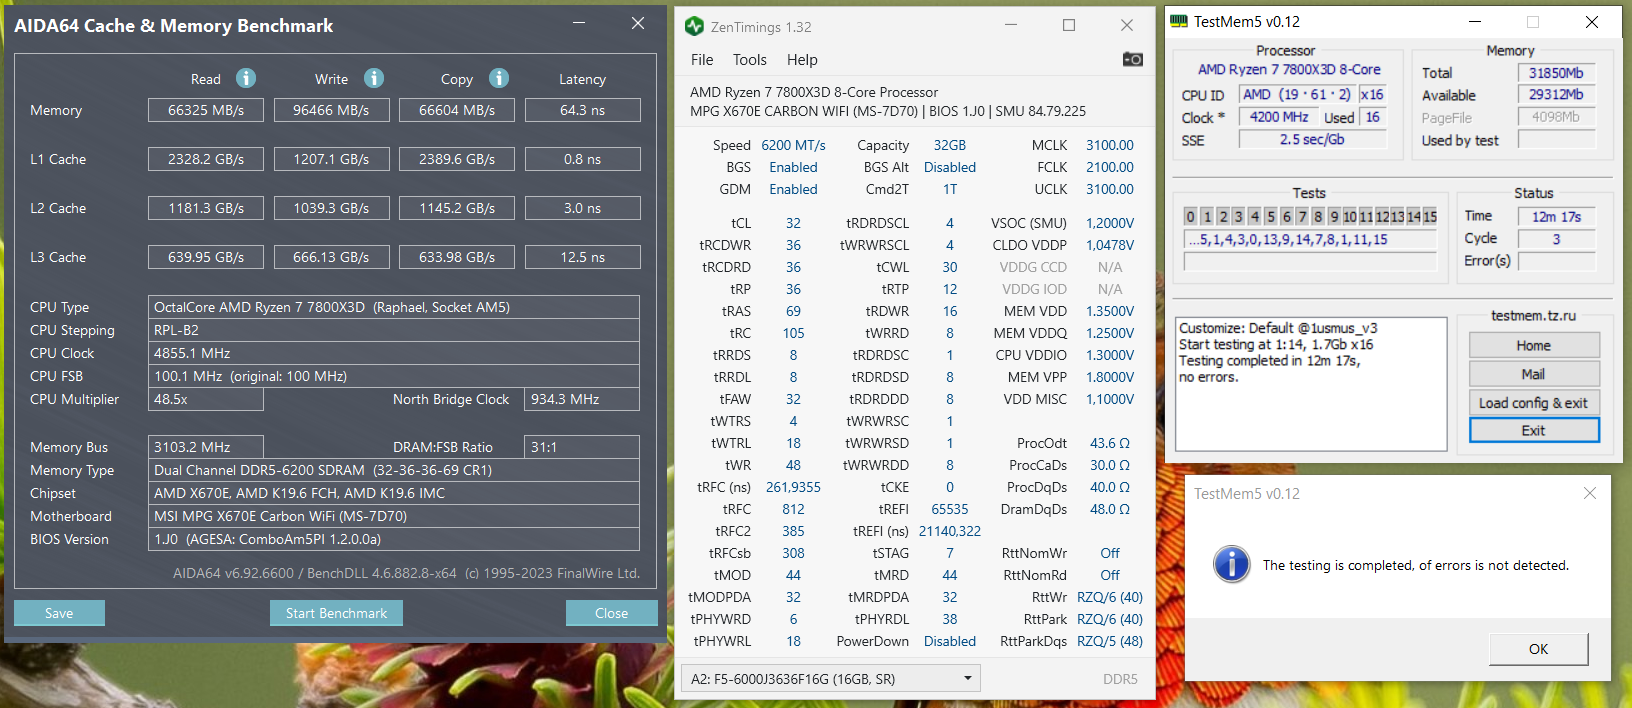
Task: Click the TestMem5 Cycle 3 field
Action: pos(1556,239)
